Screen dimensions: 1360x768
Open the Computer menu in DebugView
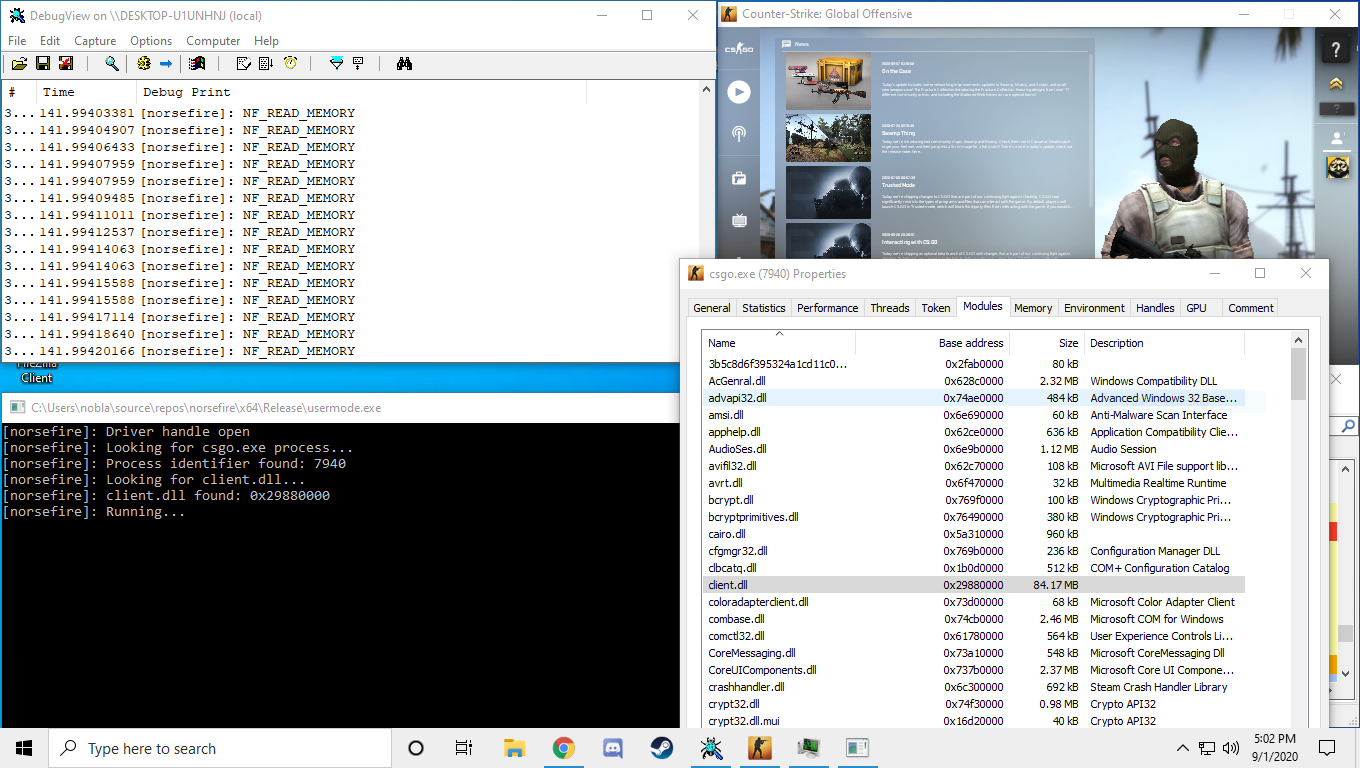coord(213,41)
